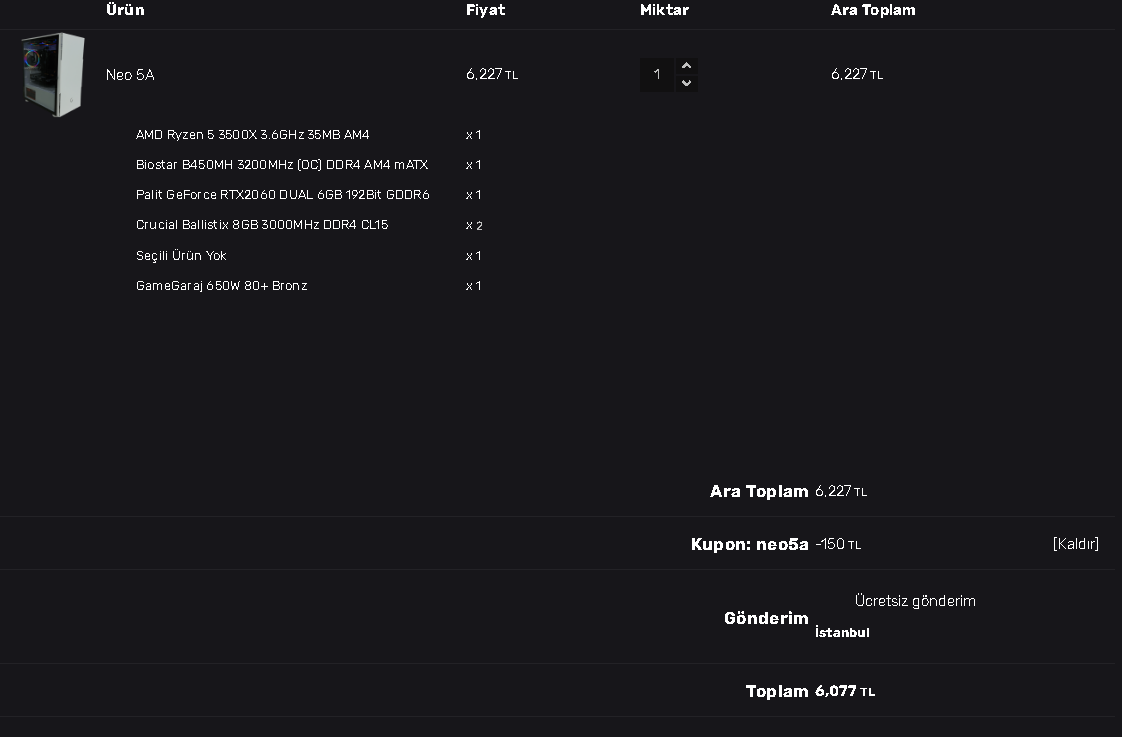Image resolution: width=1122 pixels, height=737 pixels.
Task: Select the Palit GeForce RTX2060 component
Action: point(282,195)
